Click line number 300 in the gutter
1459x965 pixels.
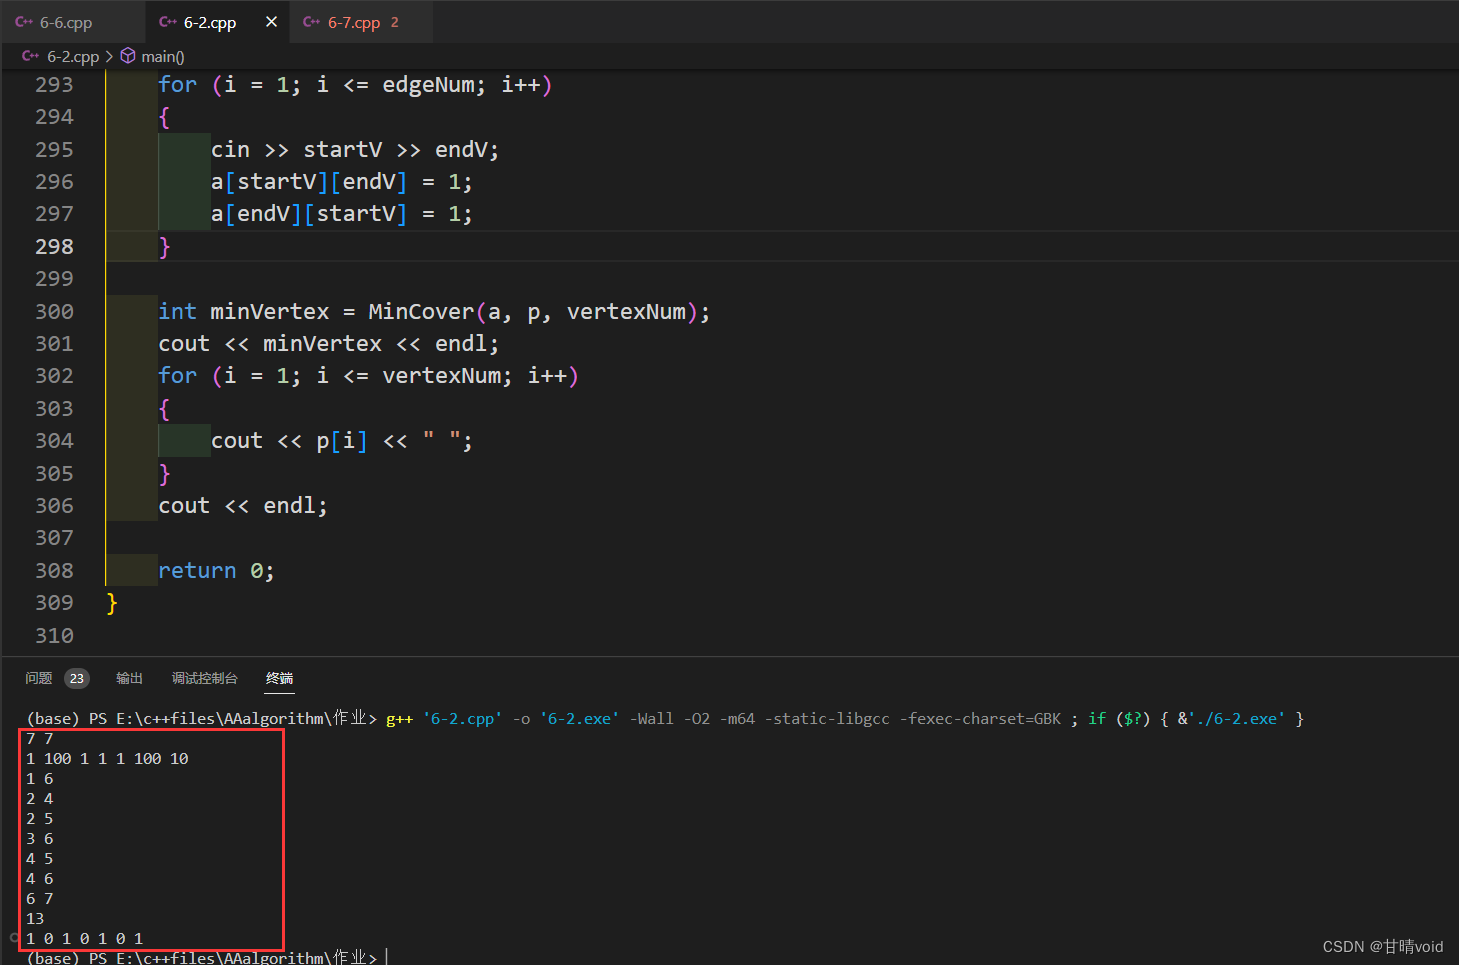(x=55, y=312)
